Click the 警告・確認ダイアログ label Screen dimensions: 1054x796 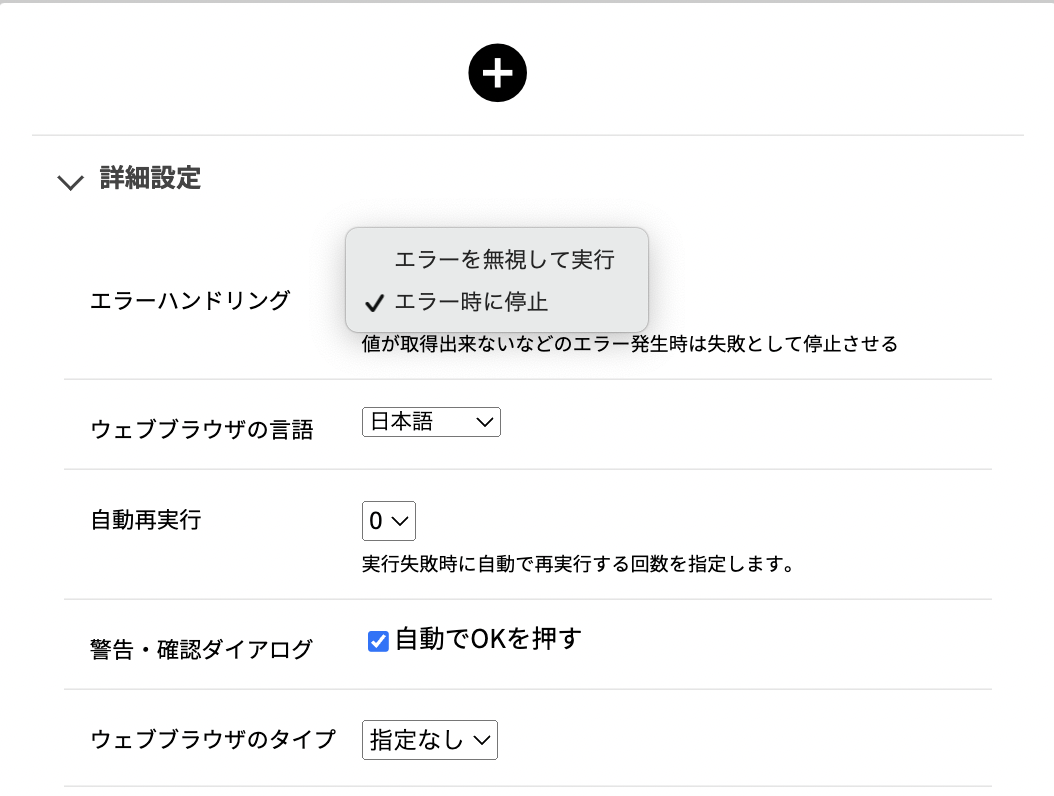(201, 649)
